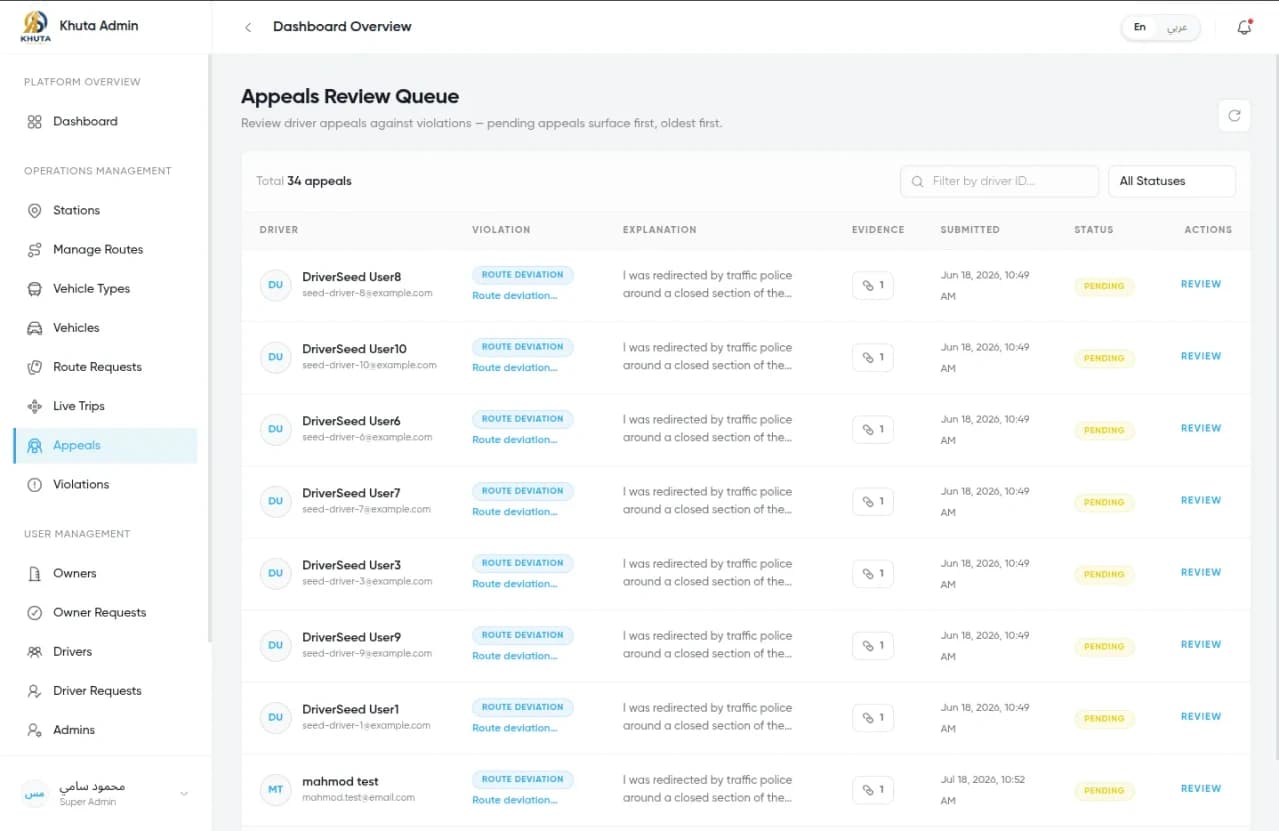Image resolution: width=1279 pixels, height=831 pixels.
Task: Open the notifications bell
Action: [1244, 27]
